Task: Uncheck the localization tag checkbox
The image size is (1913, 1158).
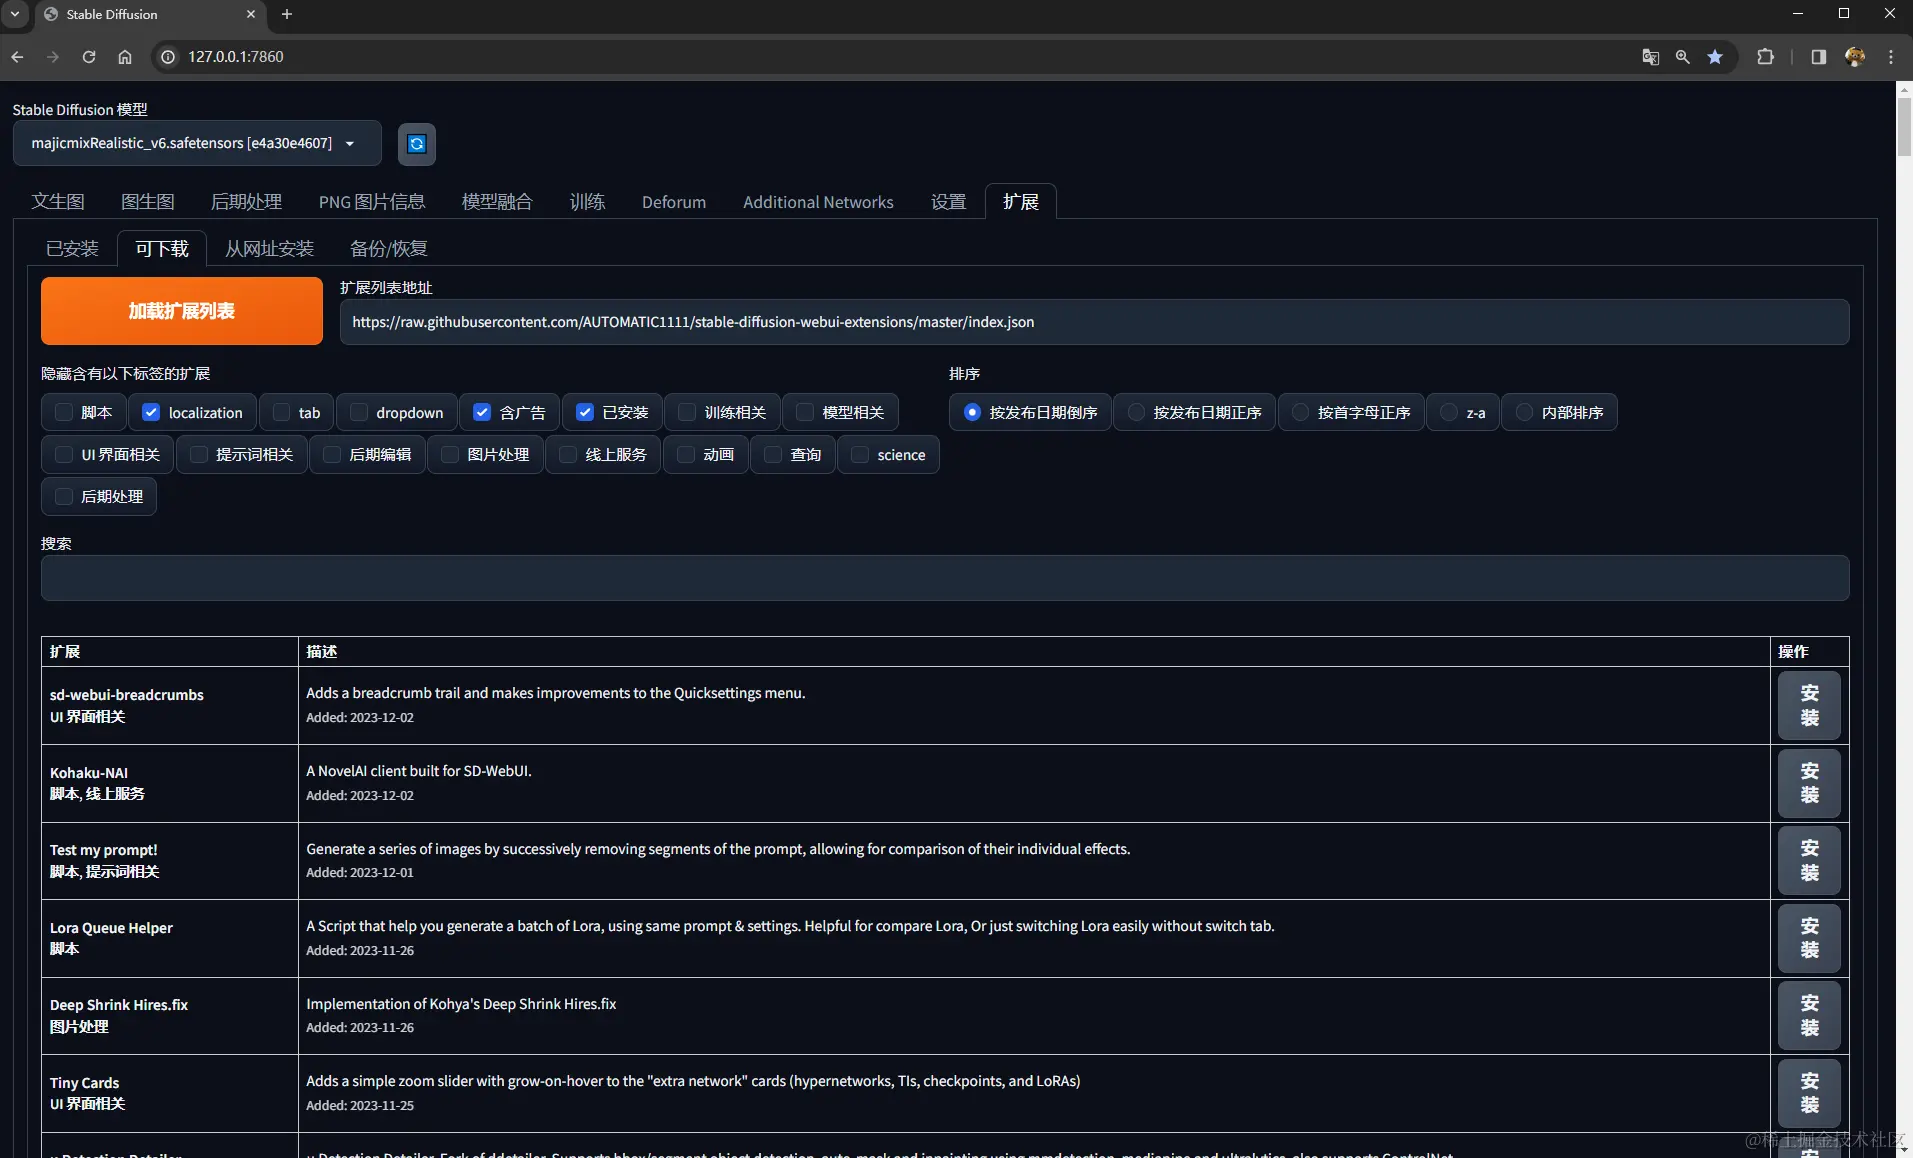Action: (151, 412)
